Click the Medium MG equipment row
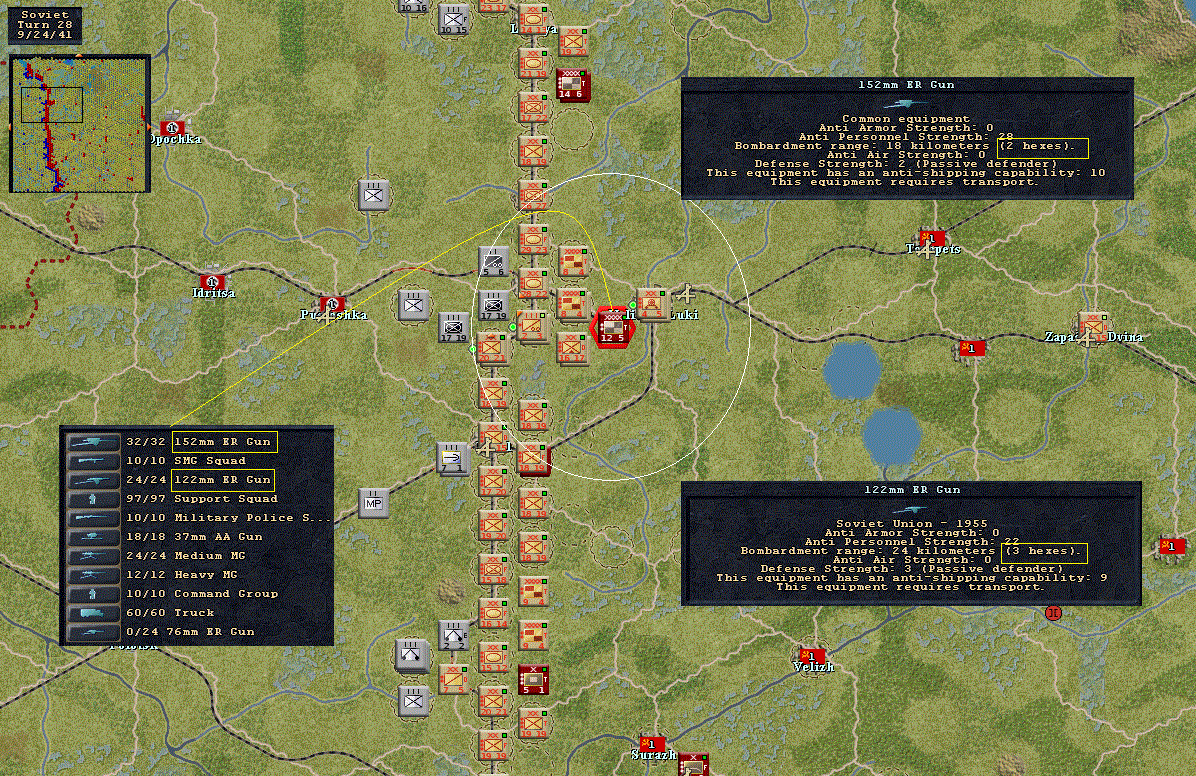 click(197, 556)
